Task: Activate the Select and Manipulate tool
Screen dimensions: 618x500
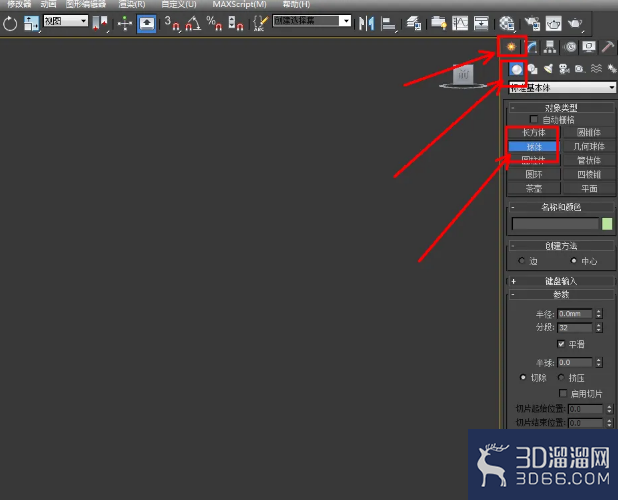Action: tap(125, 23)
